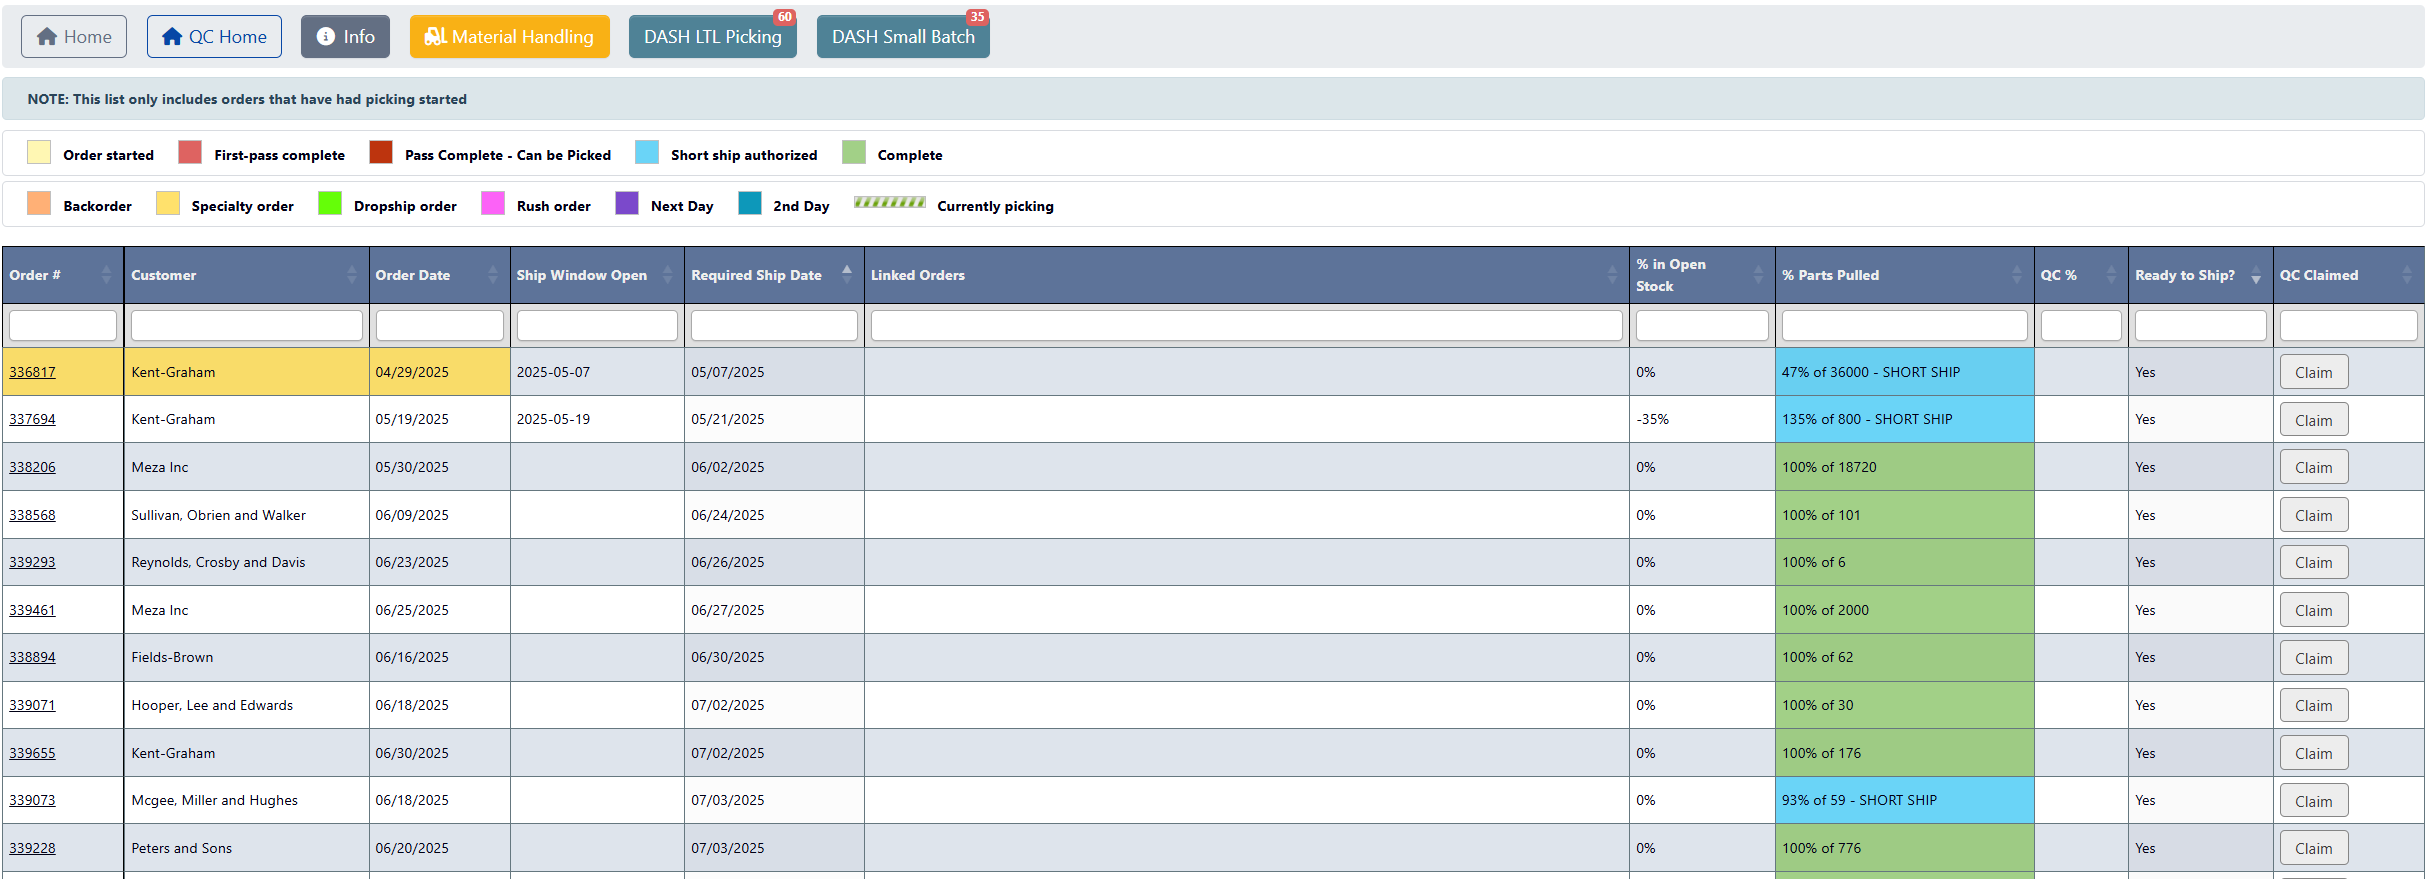The width and height of the screenshot is (2428, 879).
Task: Click the Dropship order legend swatch
Action: (330, 204)
